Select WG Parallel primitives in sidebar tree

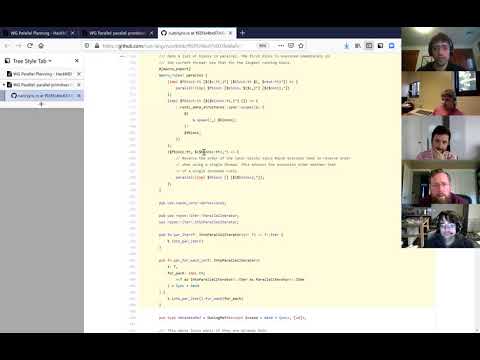[42, 85]
